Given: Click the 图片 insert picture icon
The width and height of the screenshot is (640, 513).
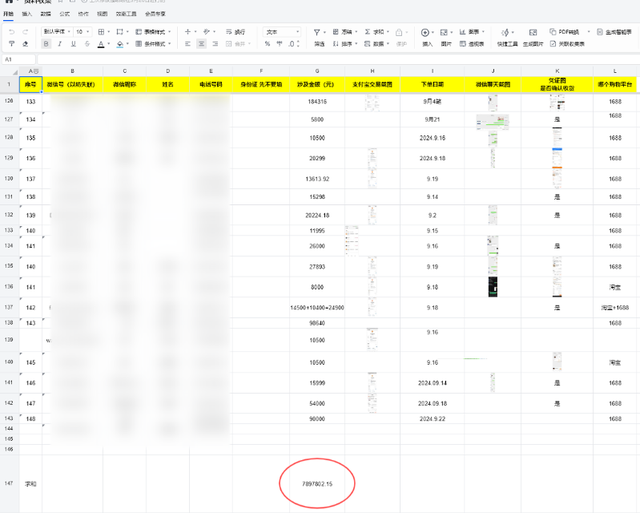Looking at the screenshot, I should [444, 32].
